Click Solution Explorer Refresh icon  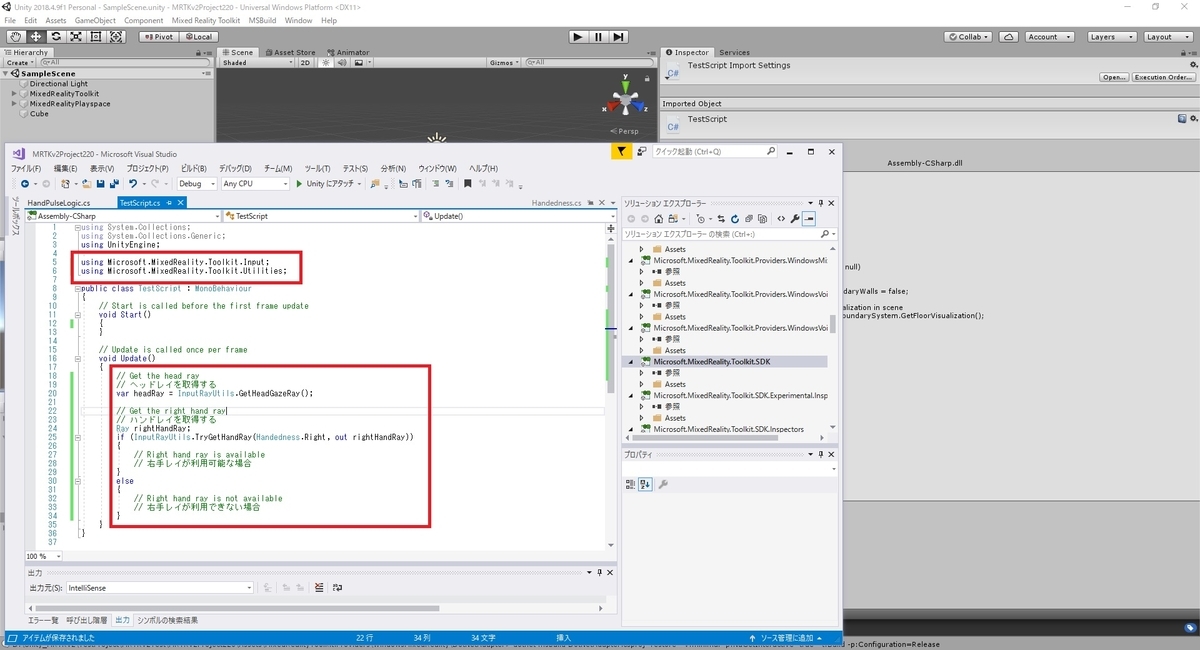click(736, 219)
